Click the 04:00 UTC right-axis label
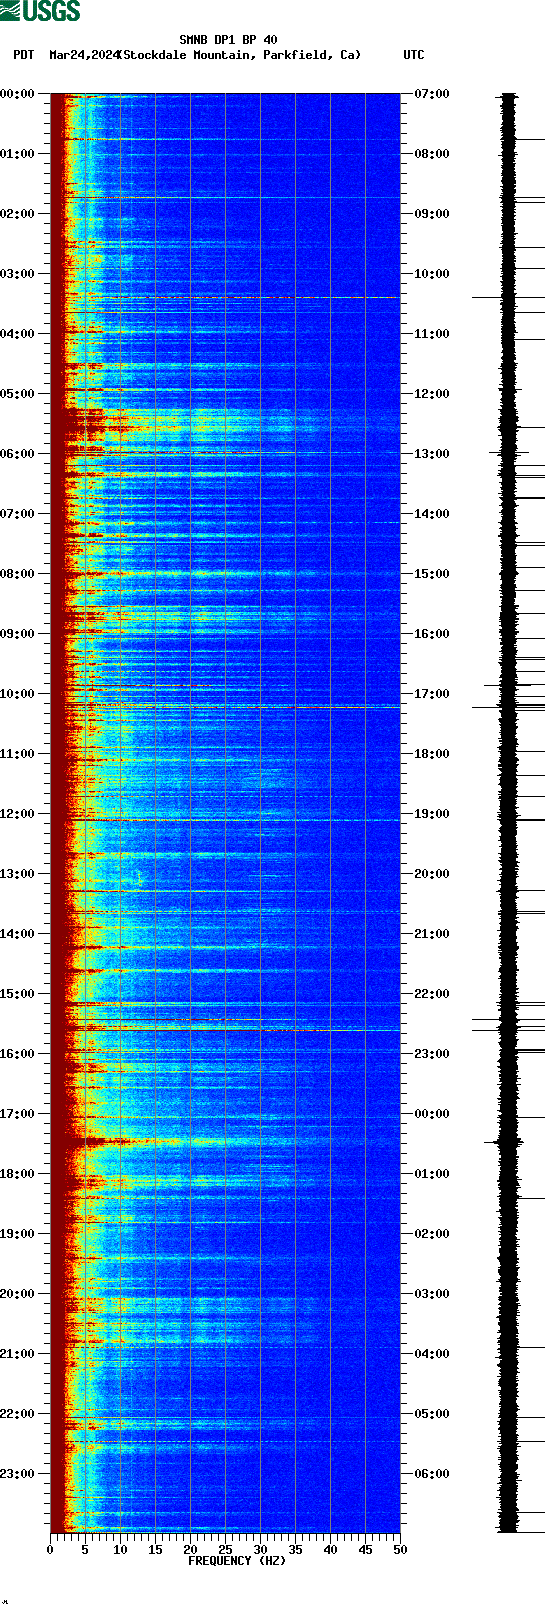 pyautogui.click(x=432, y=1354)
